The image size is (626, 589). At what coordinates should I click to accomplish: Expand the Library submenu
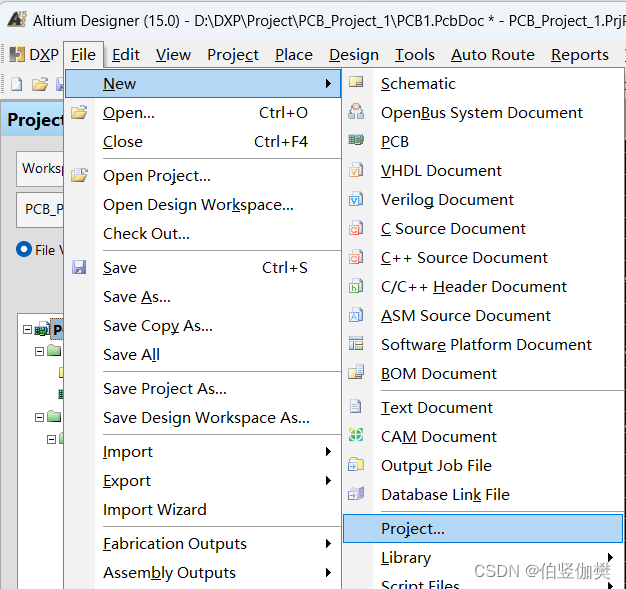point(610,557)
